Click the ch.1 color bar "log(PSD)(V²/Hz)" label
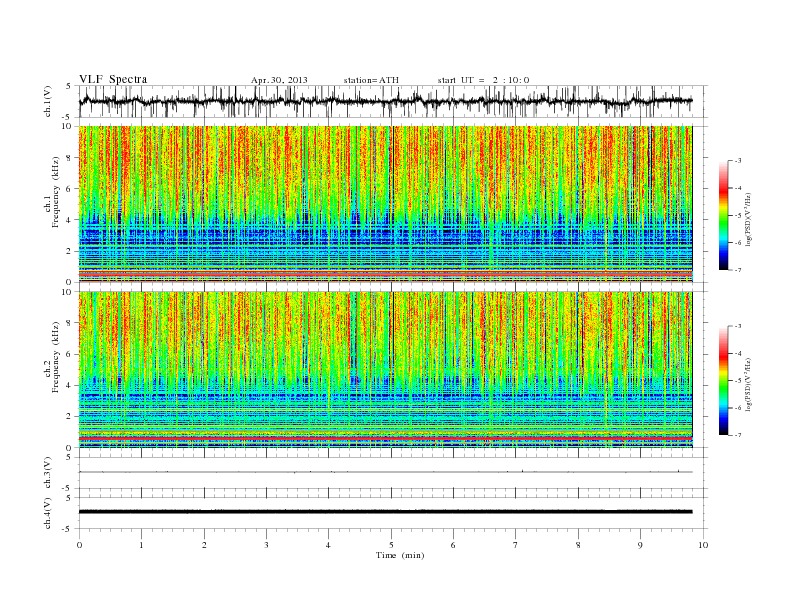This screenshot has height=612, width=792. pos(749,218)
